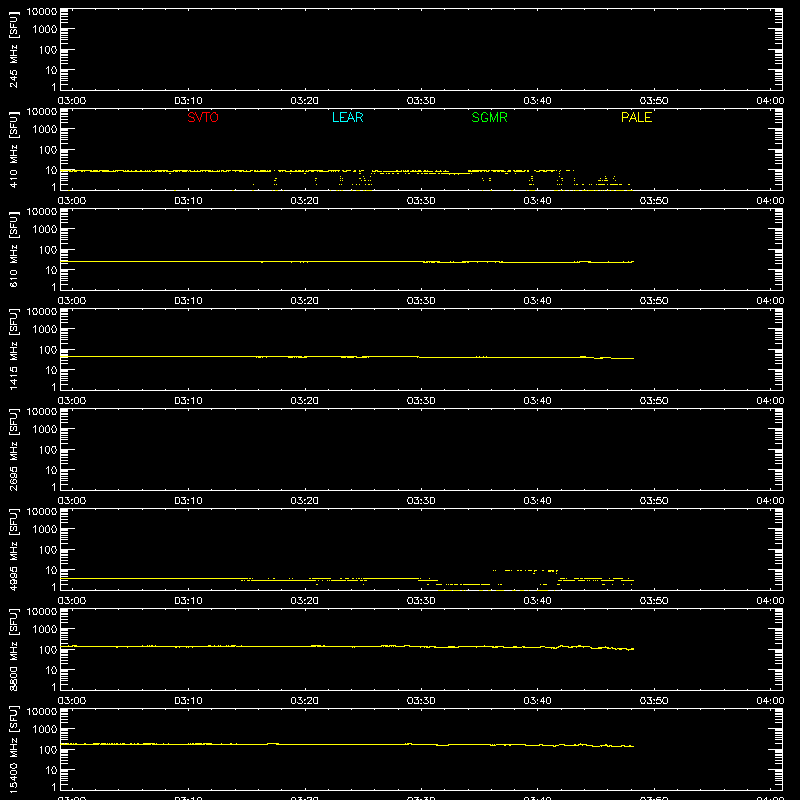Image resolution: width=800 pixels, height=800 pixels.
Task: Click 04:00 time label under 245 MHz panel
Action: click(x=770, y=101)
